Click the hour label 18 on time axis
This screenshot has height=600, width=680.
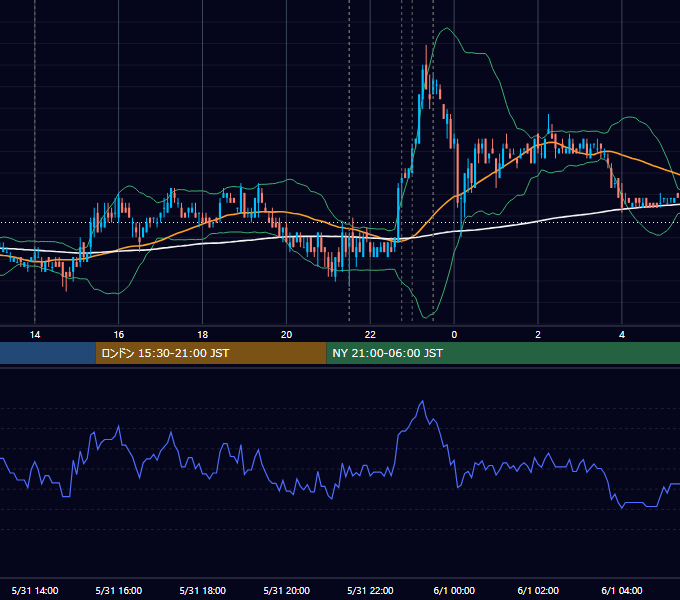(203, 335)
